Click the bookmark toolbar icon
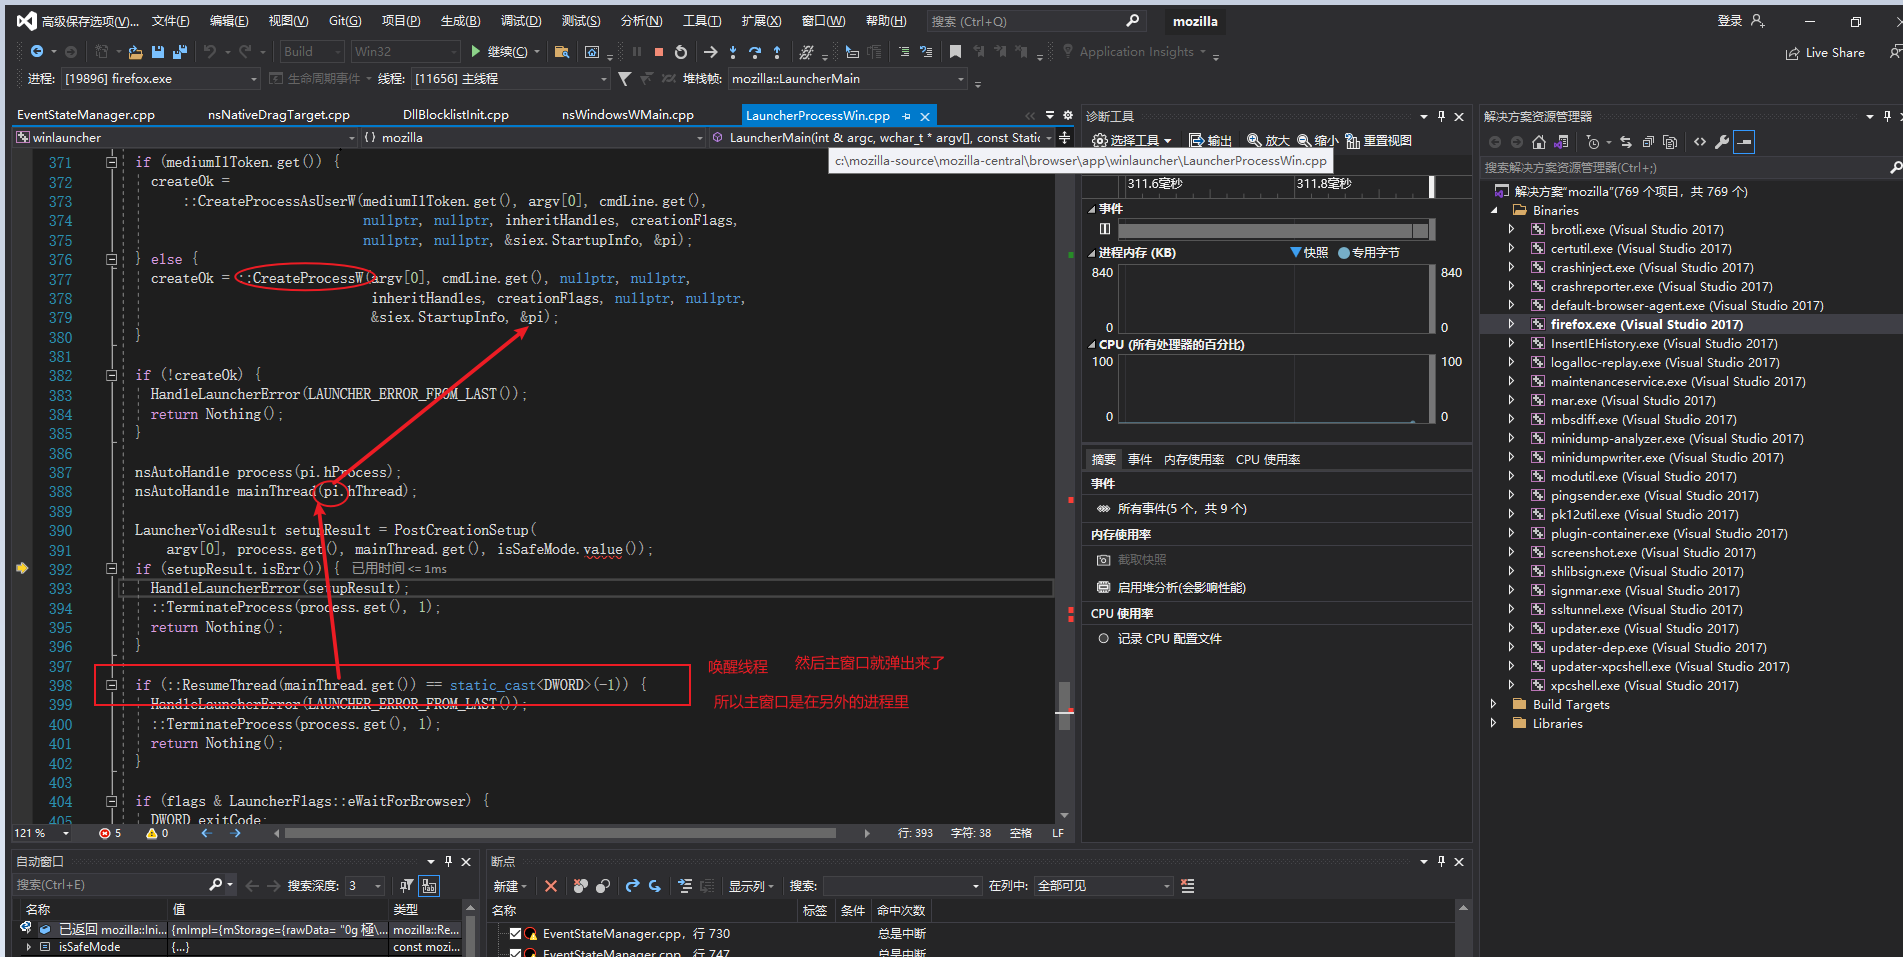Viewport: 1903px width, 957px height. click(x=955, y=52)
